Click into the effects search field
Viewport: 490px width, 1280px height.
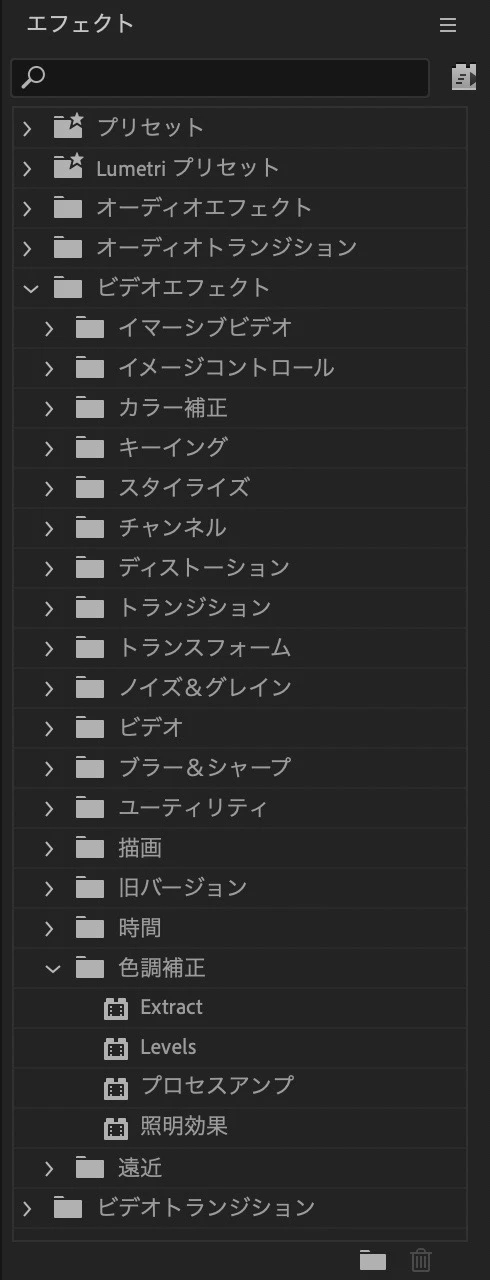(x=220, y=77)
